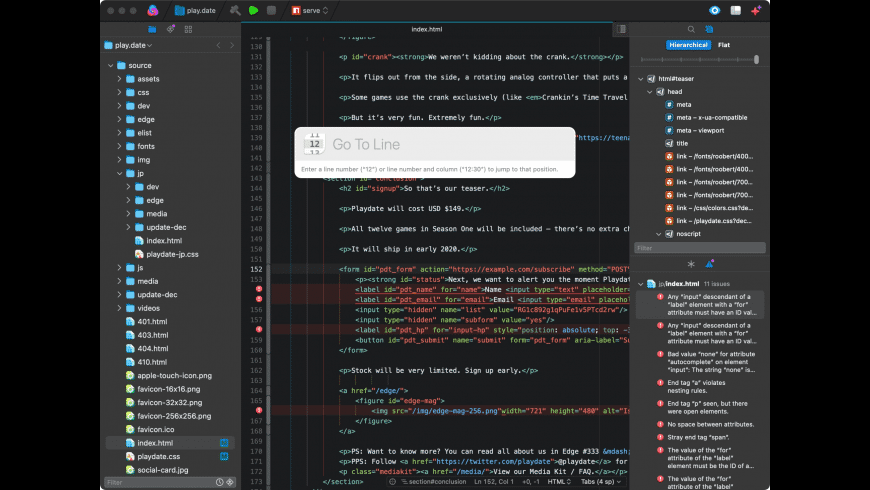This screenshot has height=490, width=870.
Task: Click the Stop button in toolbar
Action: [x=271, y=10]
